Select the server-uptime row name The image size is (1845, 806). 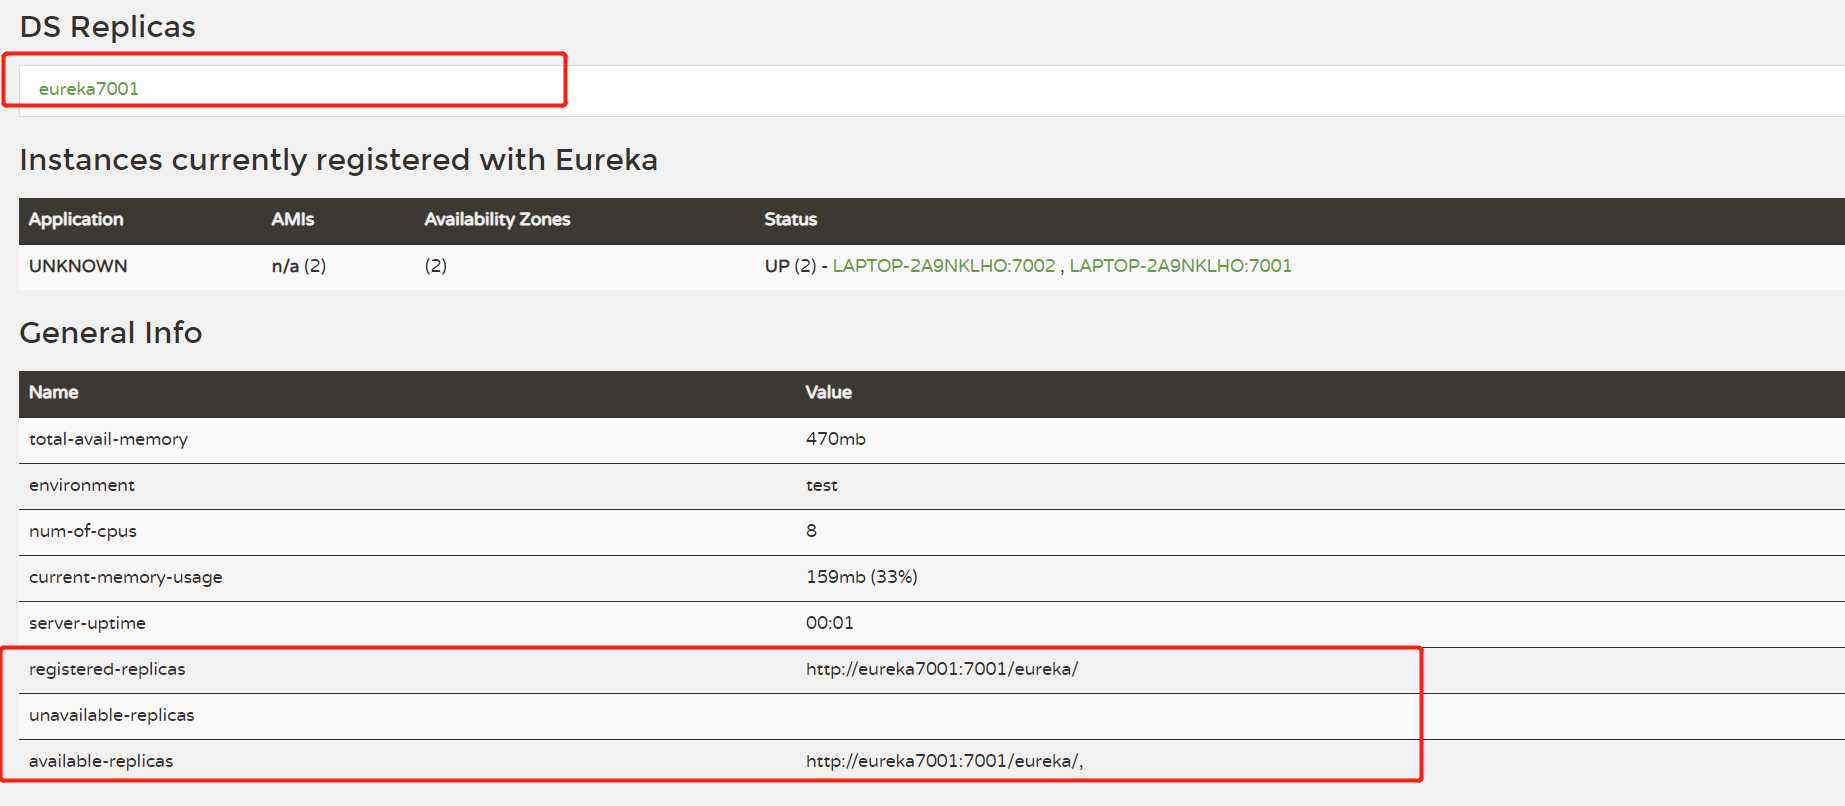click(87, 623)
